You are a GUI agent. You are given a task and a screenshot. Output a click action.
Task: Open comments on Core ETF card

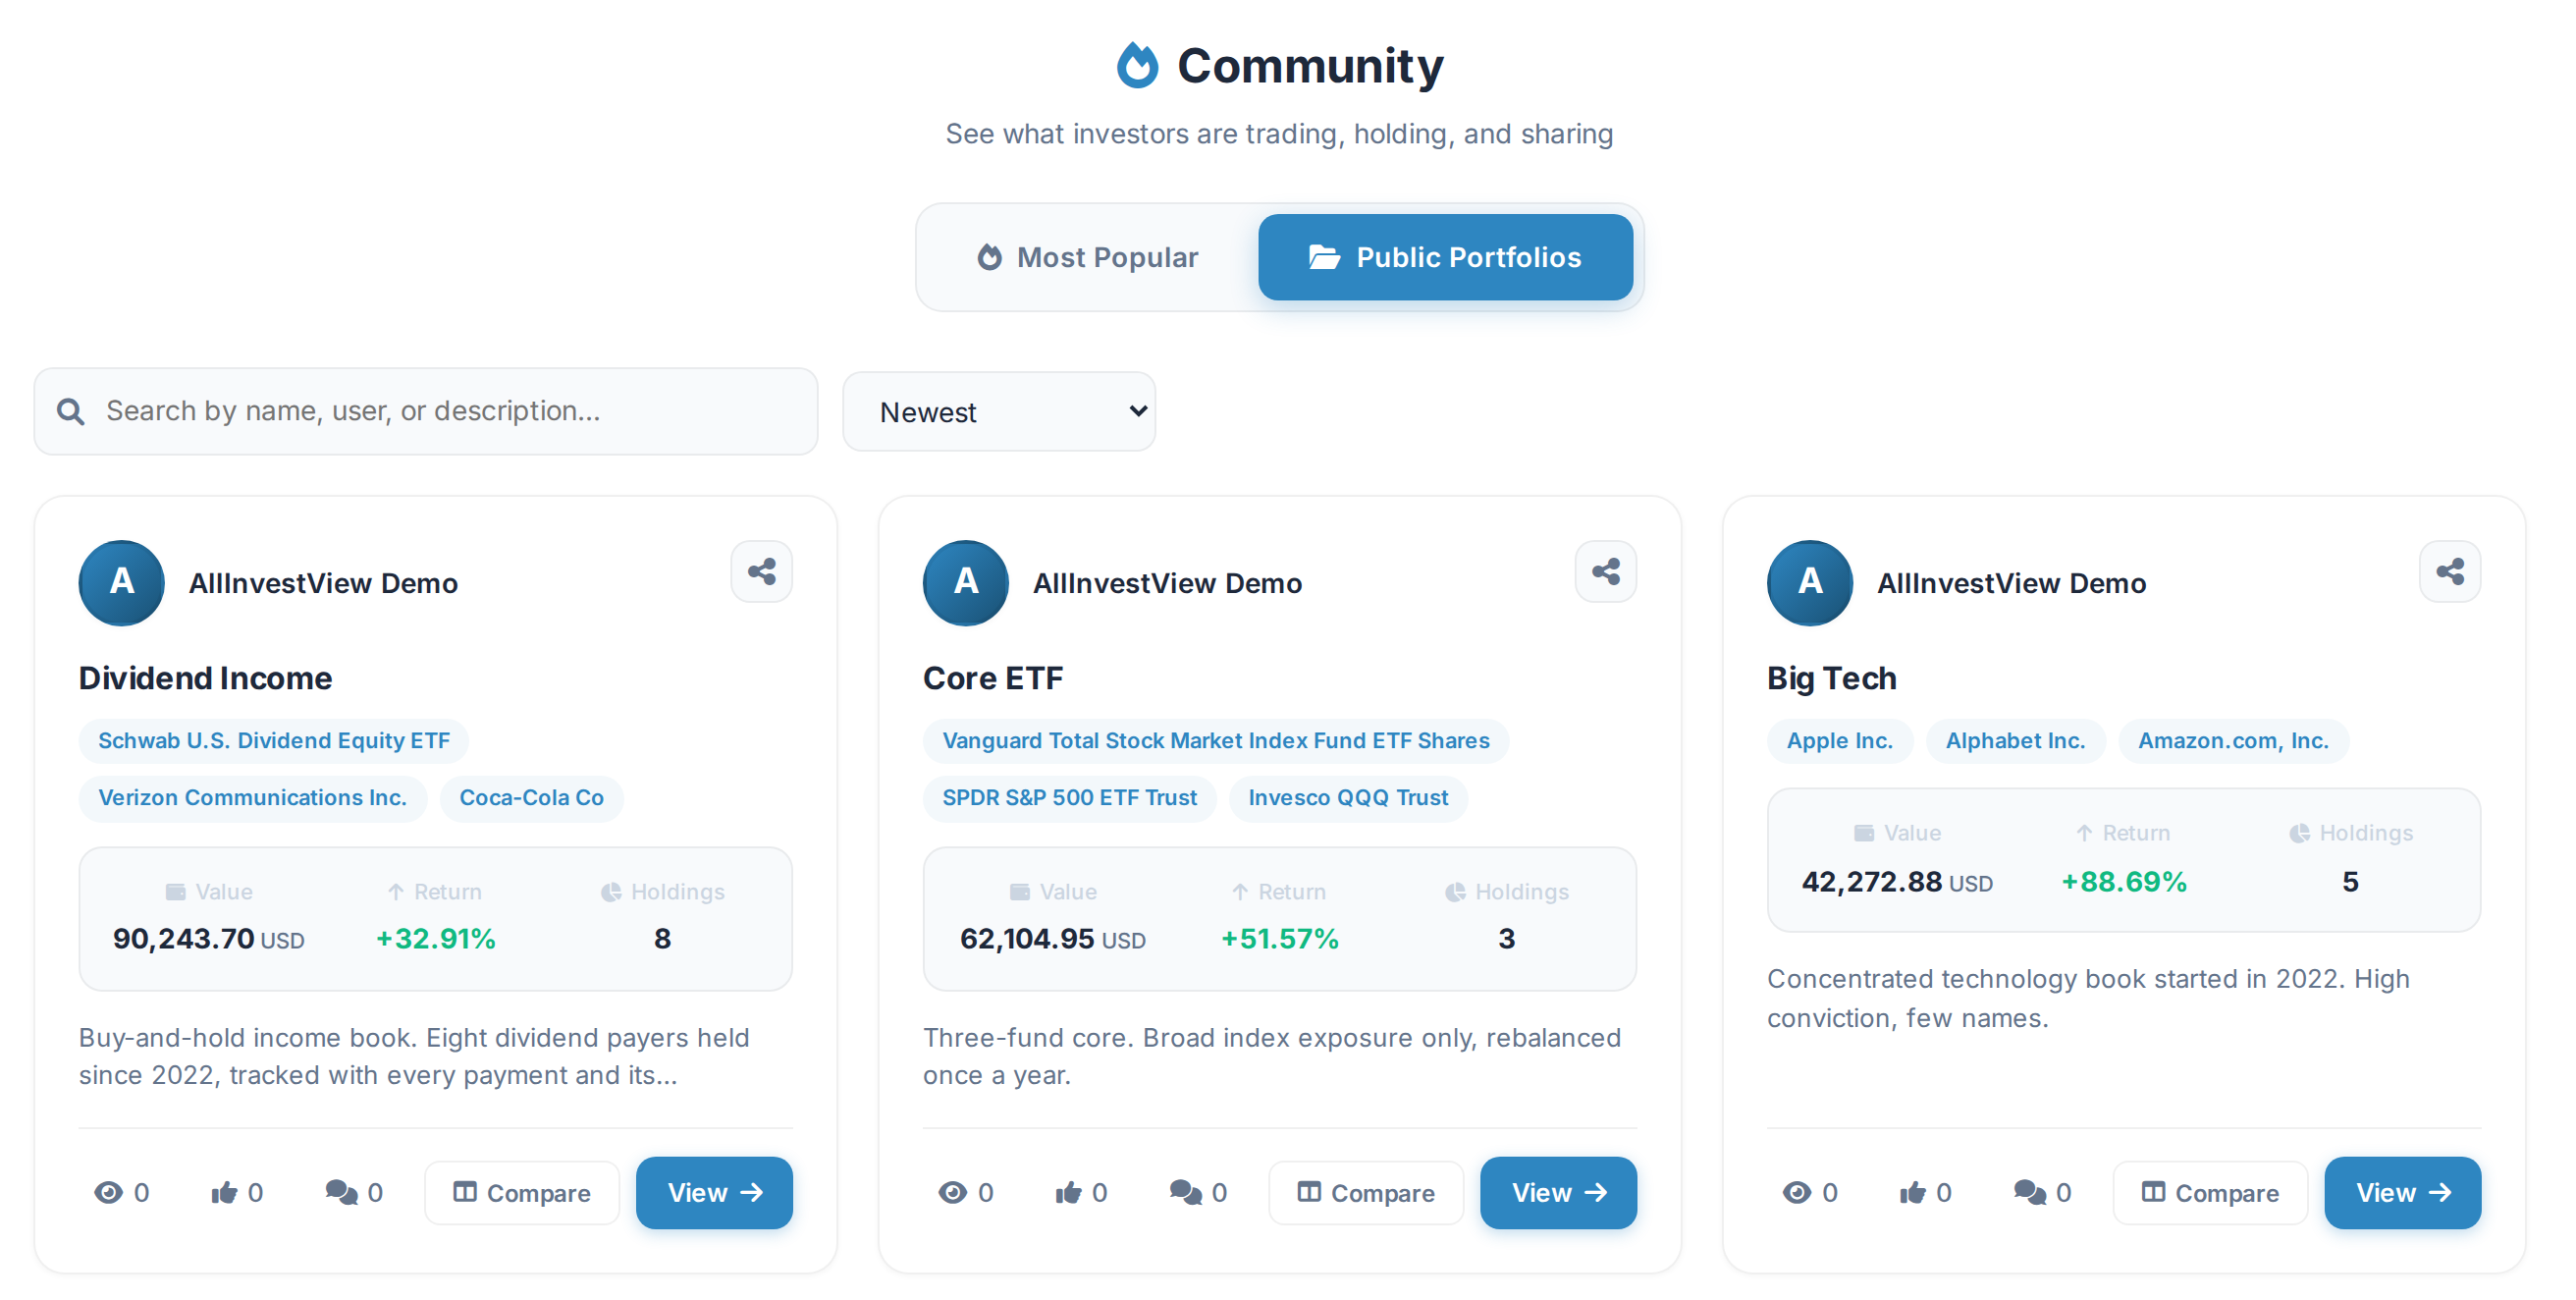click(x=1185, y=1192)
